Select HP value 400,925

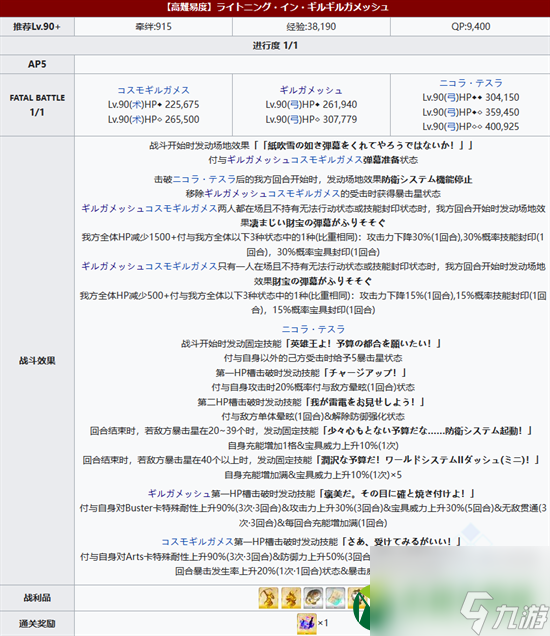pyautogui.click(x=502, y=127)
